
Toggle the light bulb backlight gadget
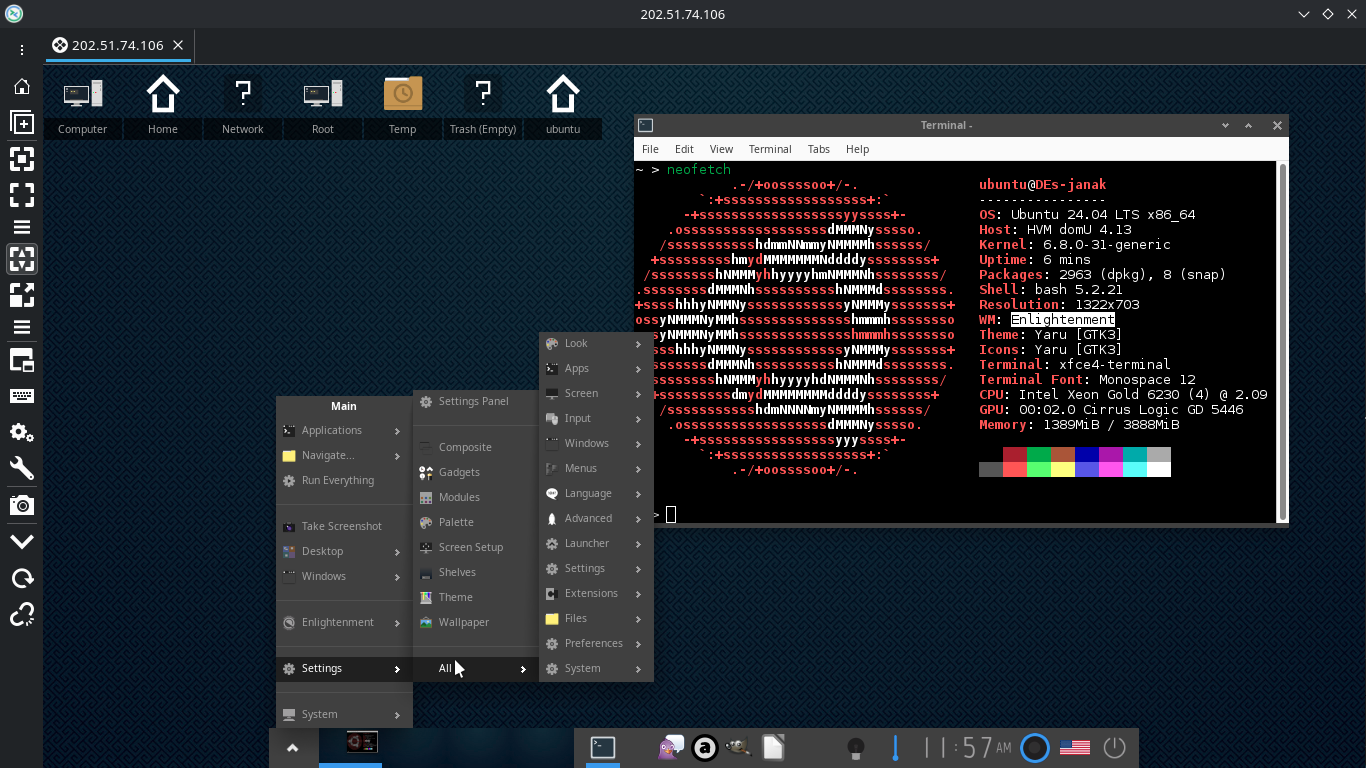pyautogui.click(x=855, y=747)
